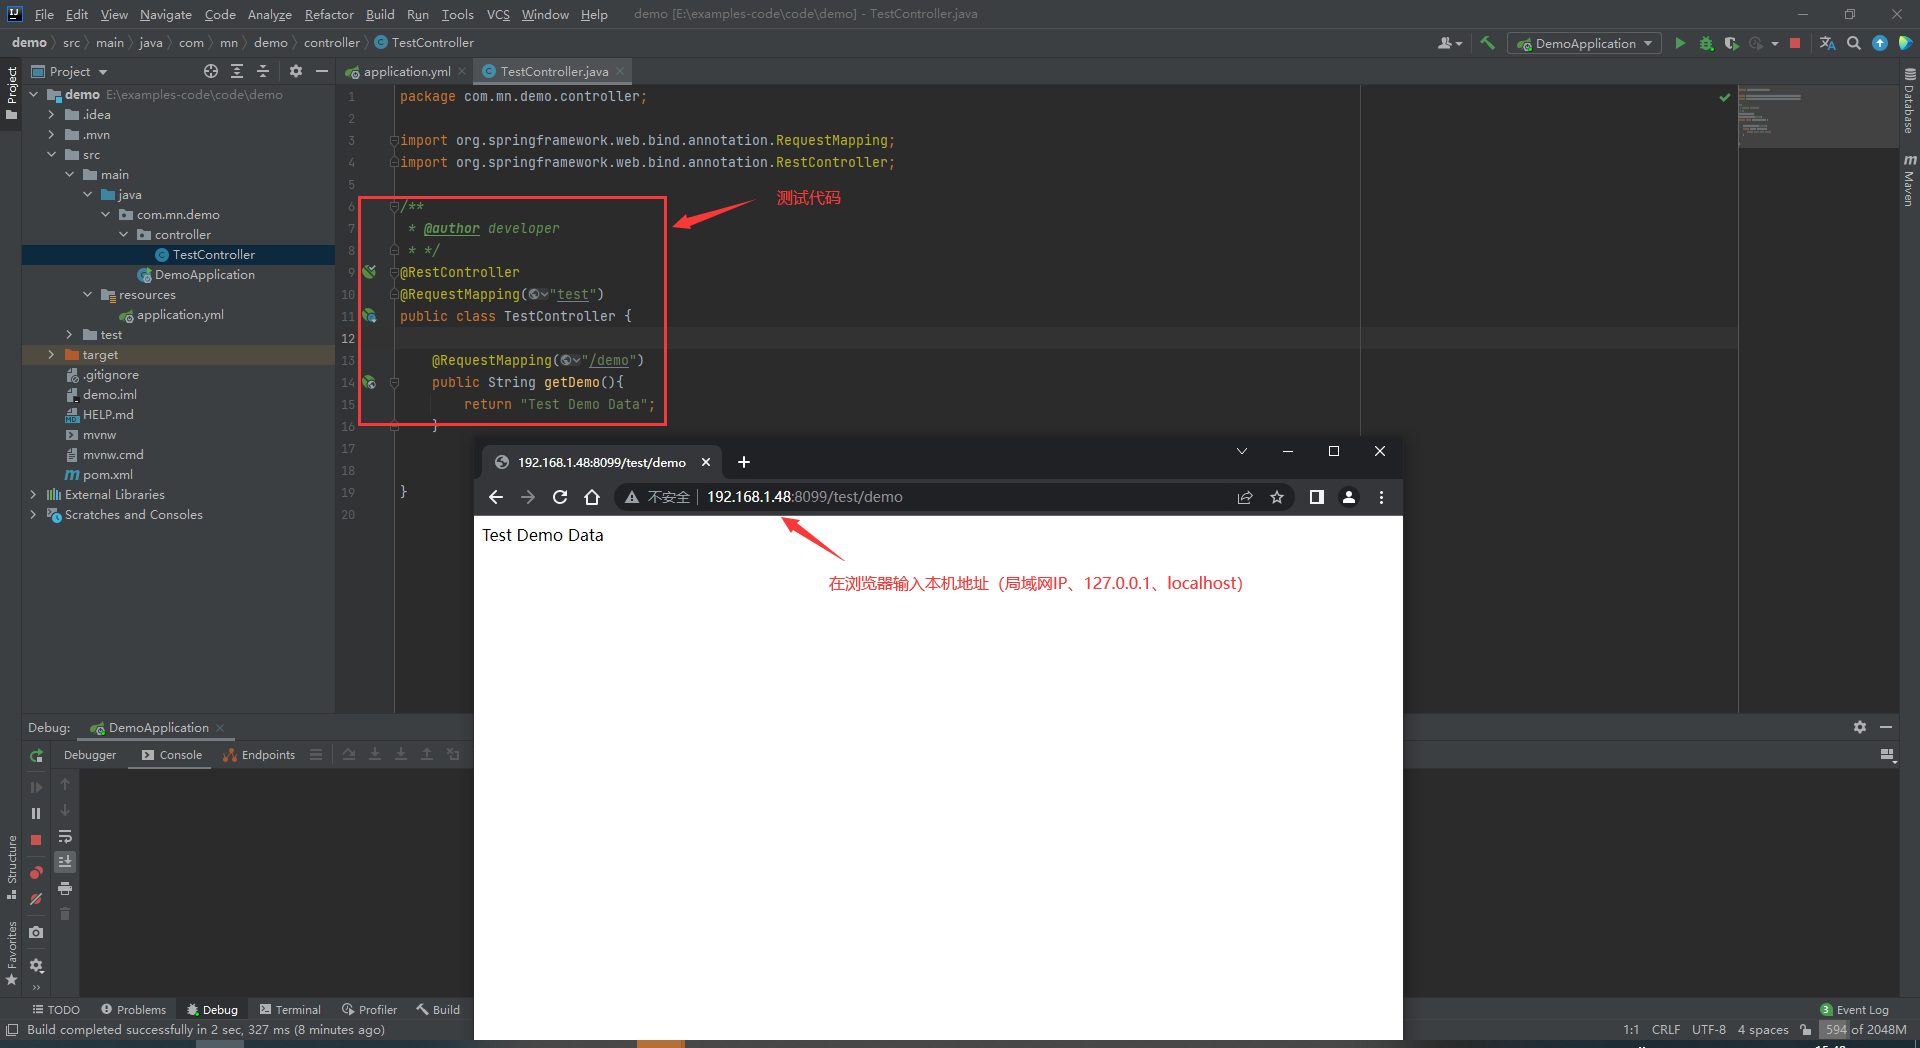Stop the app with the top toolbar red square
The image size is (1920, 1048).
1795,43
